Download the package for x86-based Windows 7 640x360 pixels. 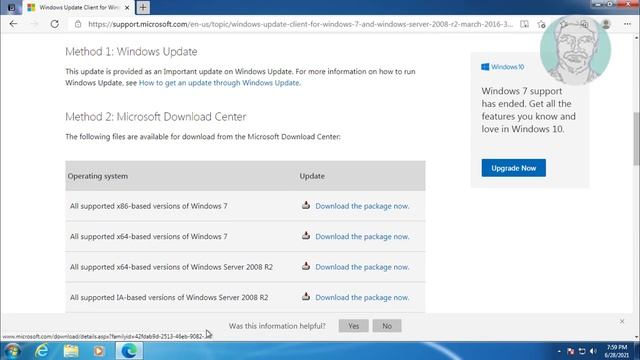click(362, 206)
